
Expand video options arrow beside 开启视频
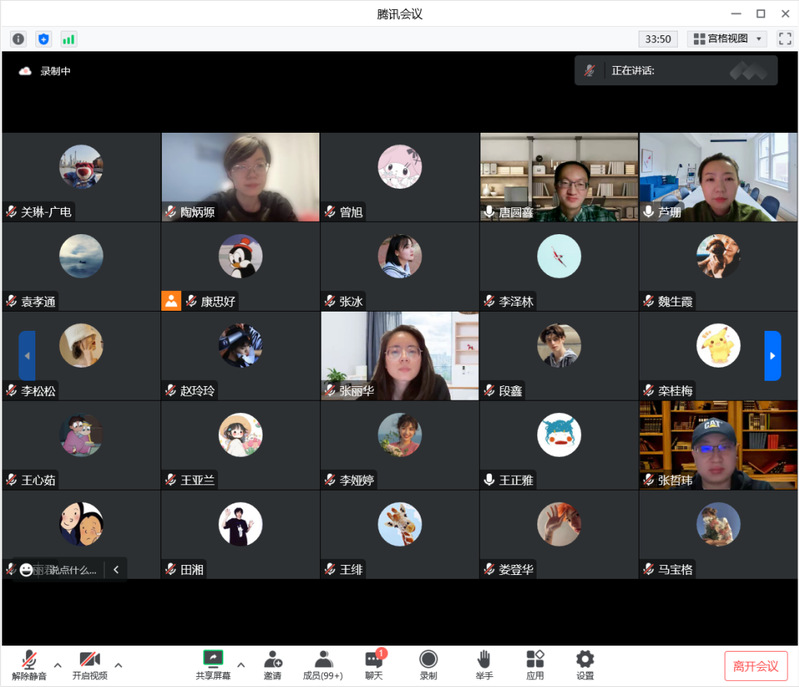[118, 665]
